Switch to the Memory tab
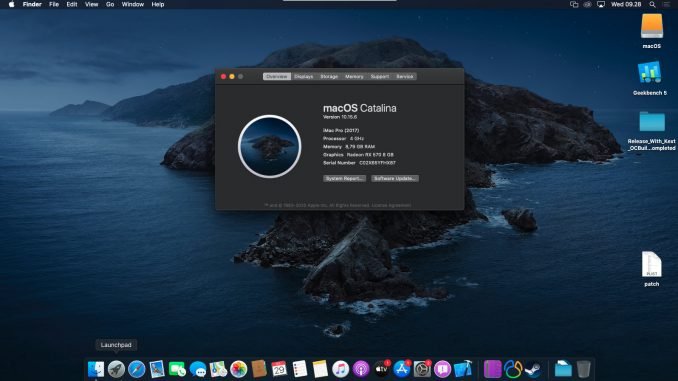Image resolution: width=678 pixels, height=381 pixels. click(354, 77)
